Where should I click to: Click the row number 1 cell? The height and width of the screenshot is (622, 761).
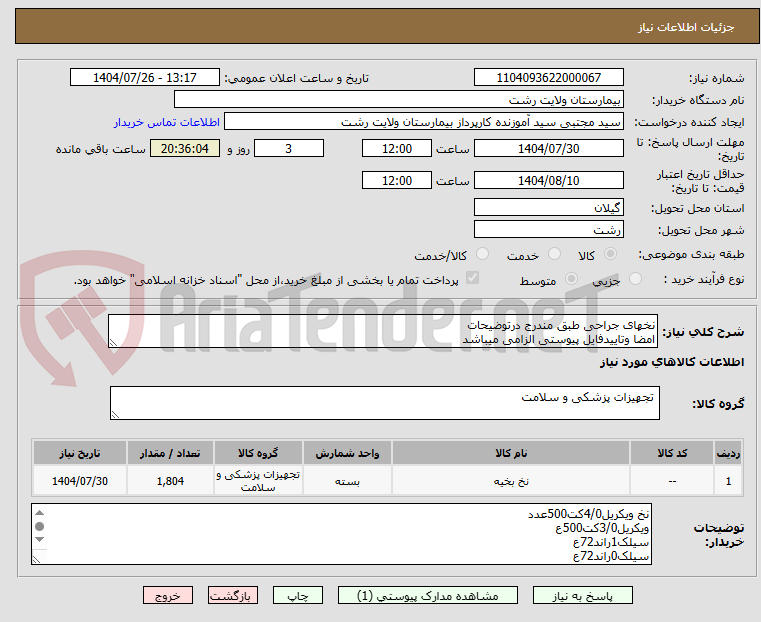click(728, 481)
